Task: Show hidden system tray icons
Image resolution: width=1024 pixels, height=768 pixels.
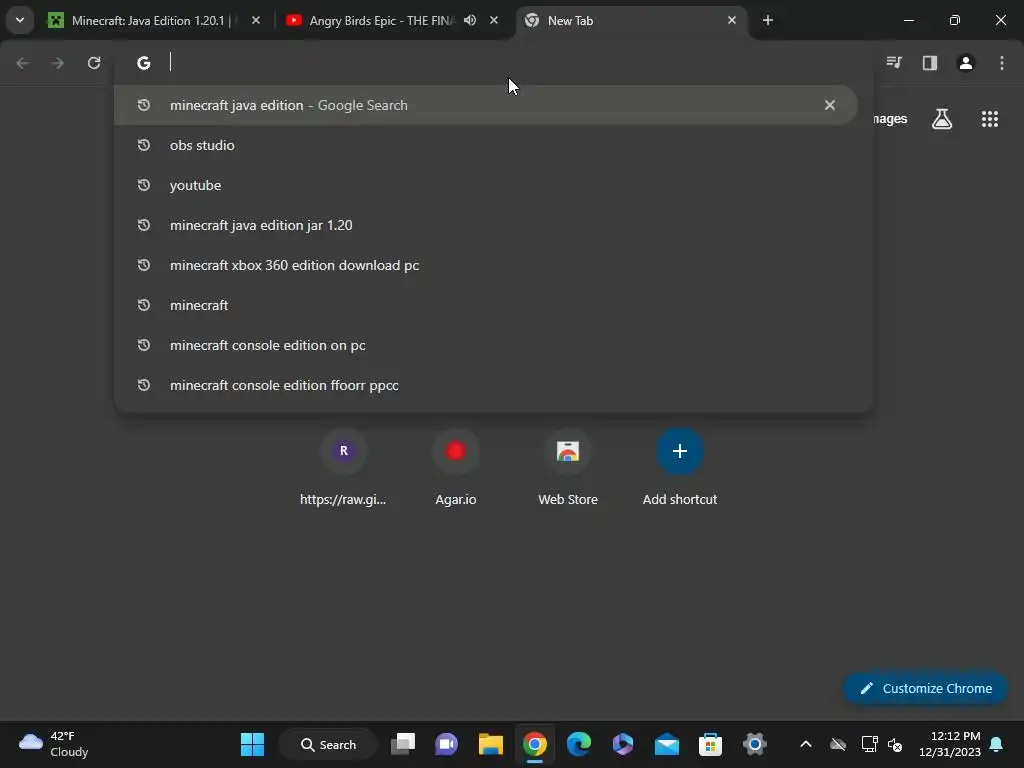Action: click(806, 744)
